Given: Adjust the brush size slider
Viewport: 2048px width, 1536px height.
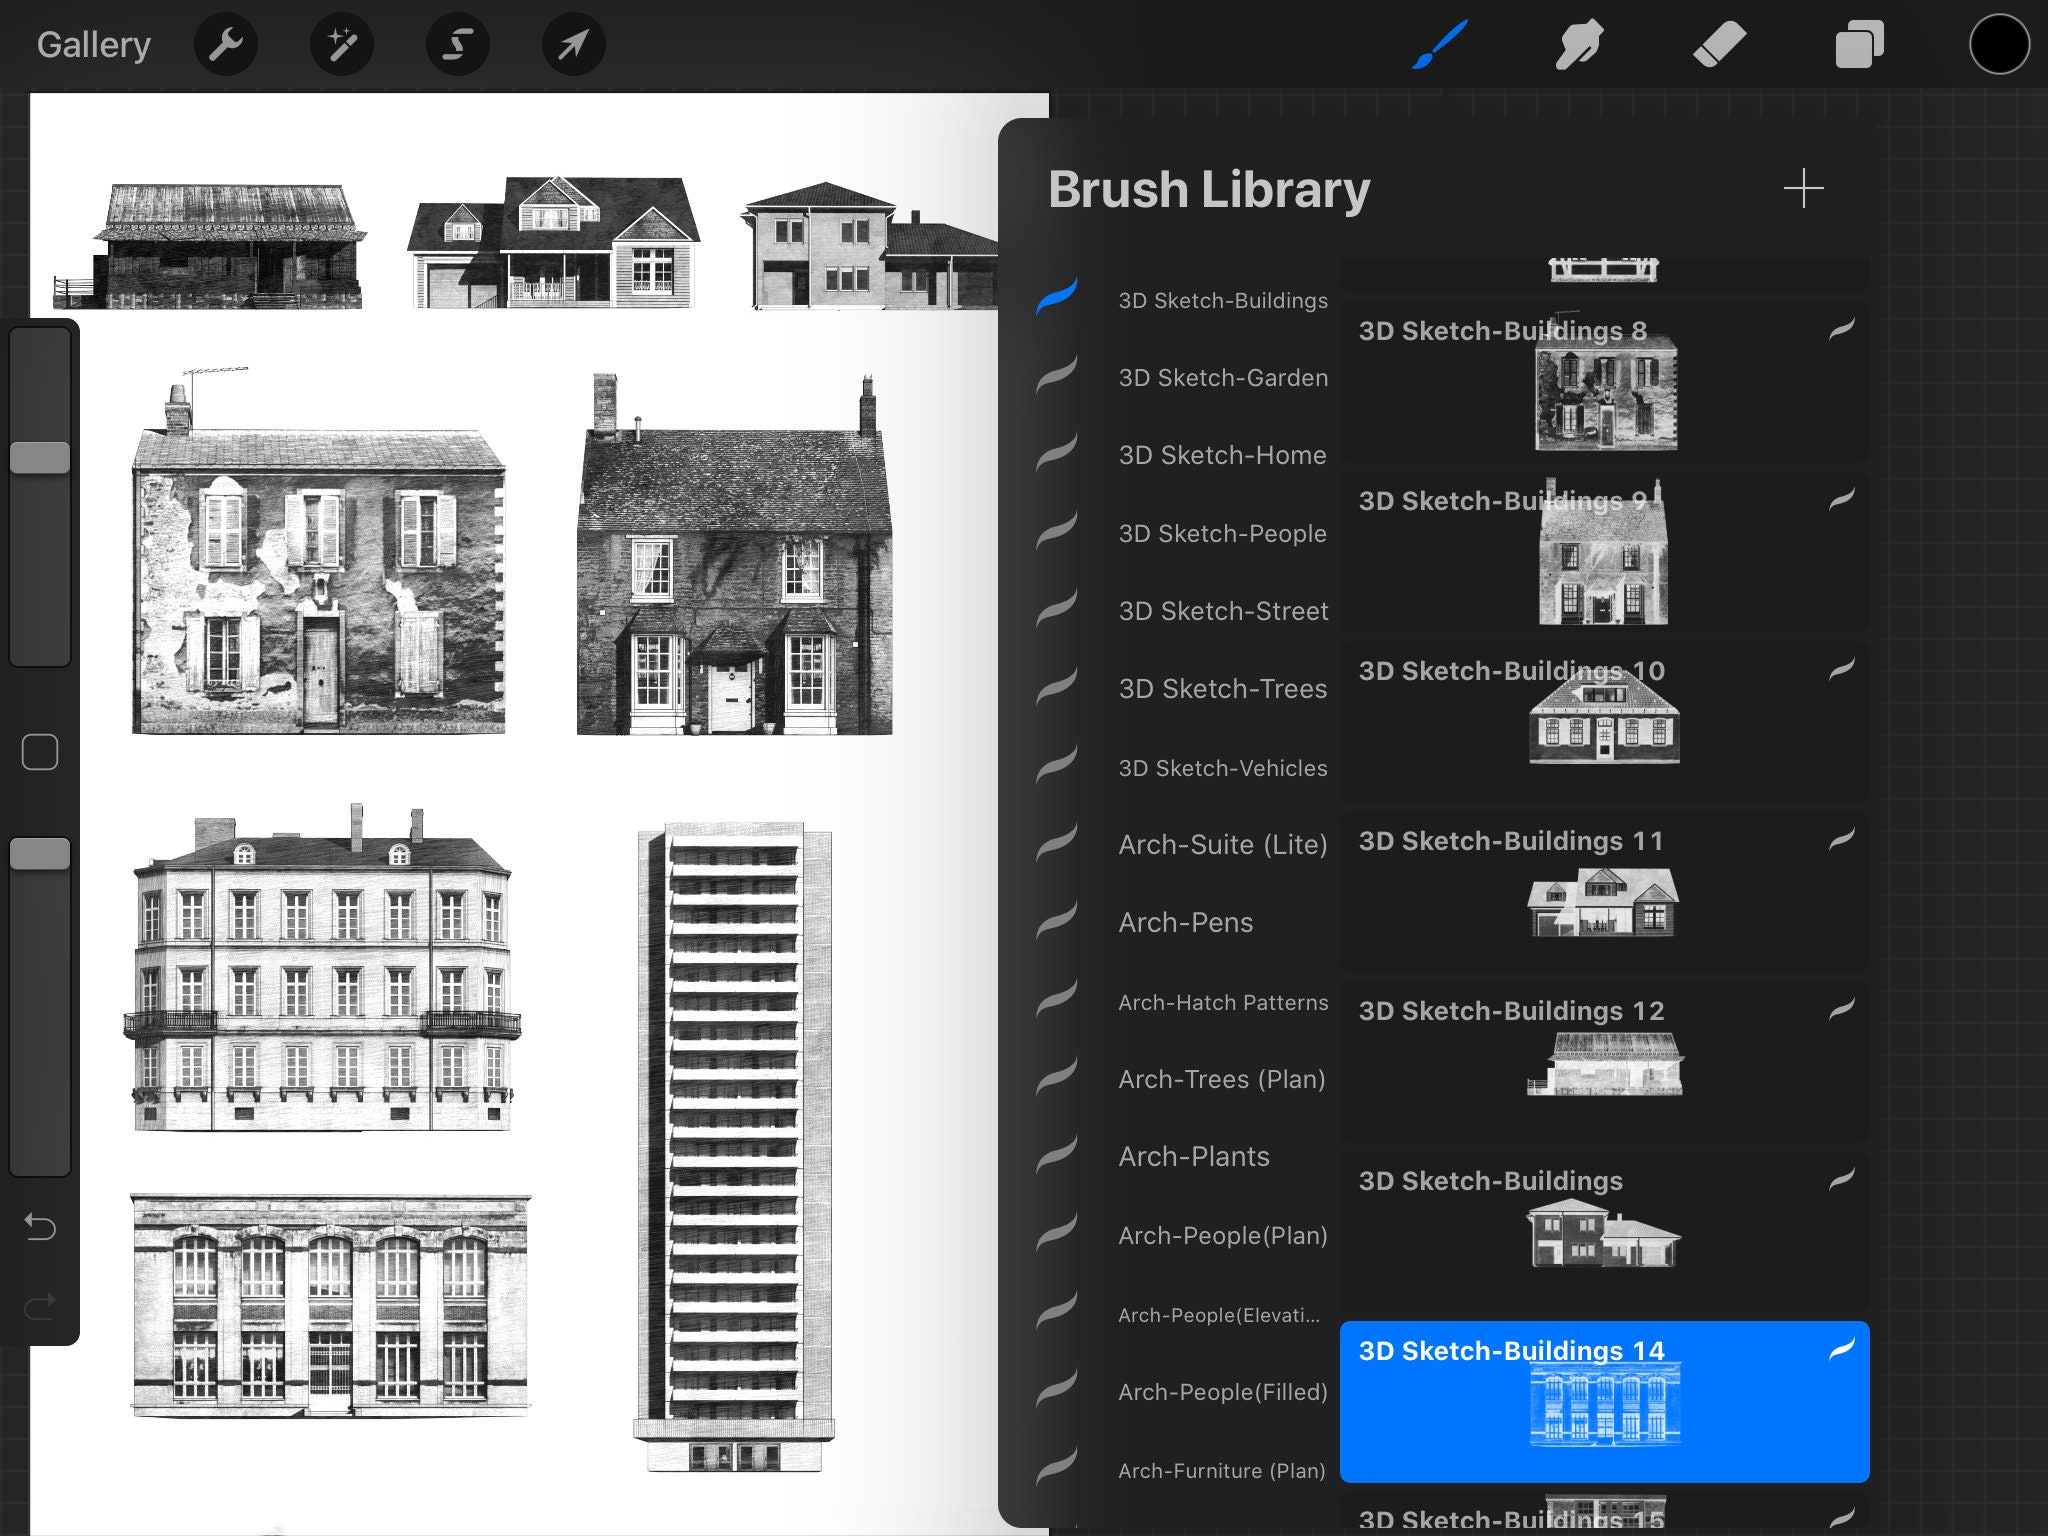Looking at the screenshot, I should 42,456.
